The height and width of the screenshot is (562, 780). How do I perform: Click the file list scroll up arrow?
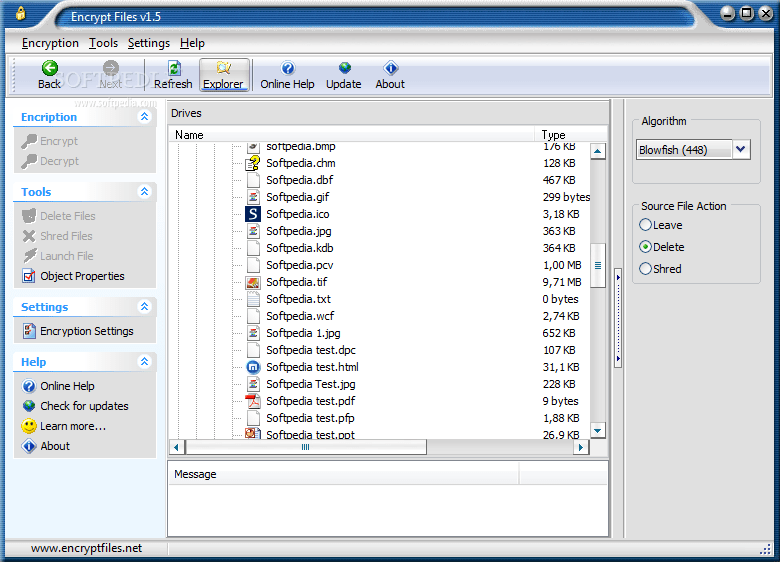(598, 151)
